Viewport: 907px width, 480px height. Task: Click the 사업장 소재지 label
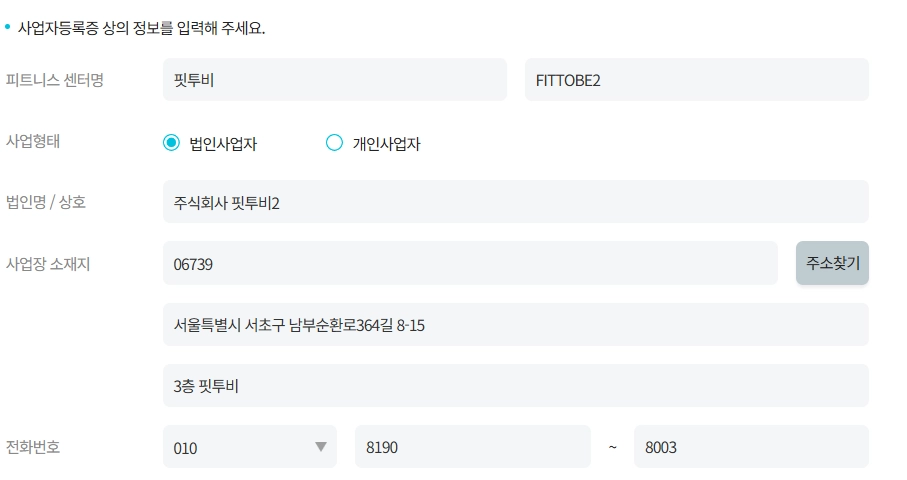tap(48, 263)
